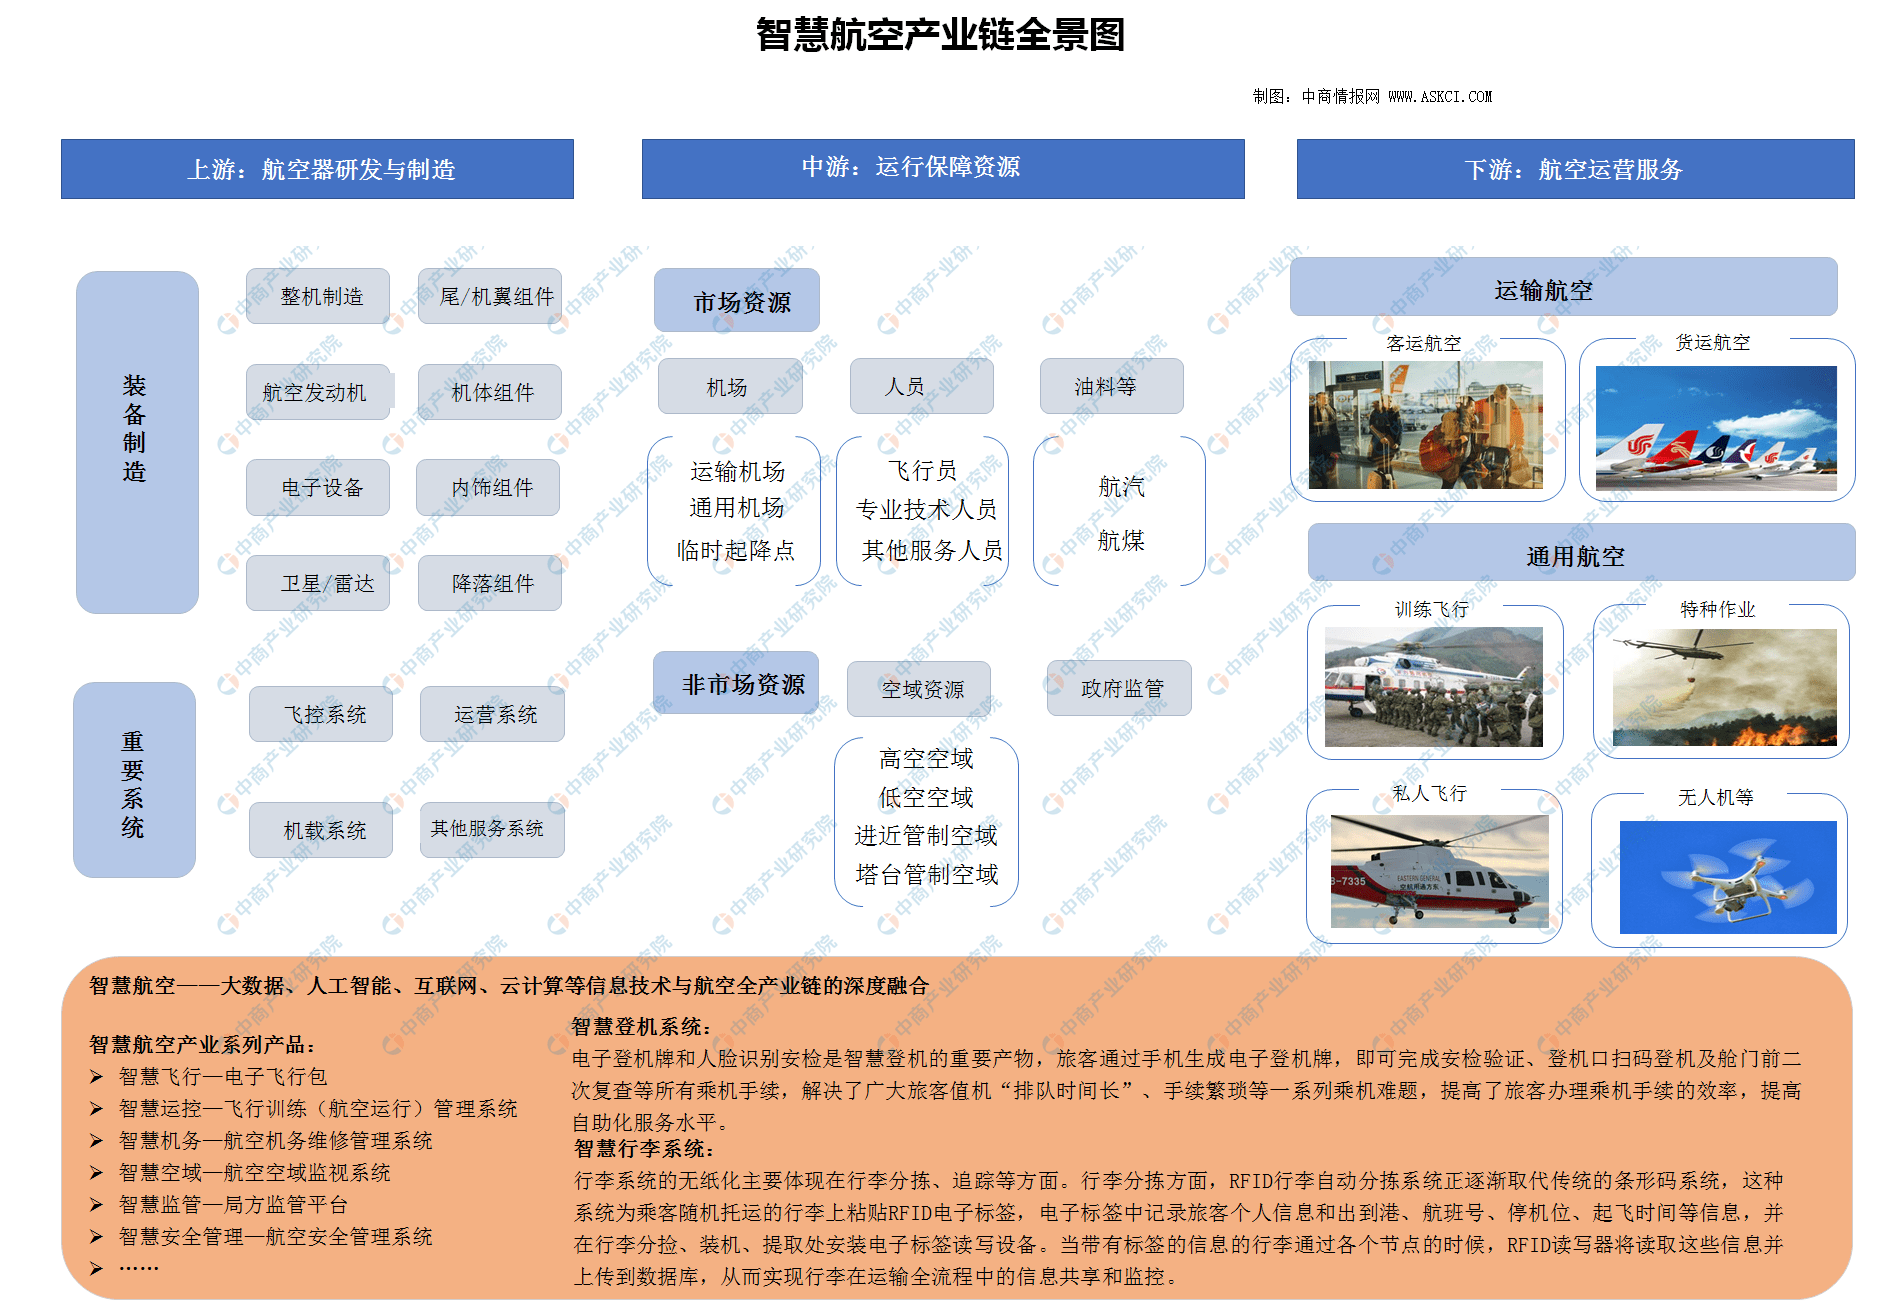1881x1301 pixels.
Task: Click the 整机制造 box
Action: point(318,296)
